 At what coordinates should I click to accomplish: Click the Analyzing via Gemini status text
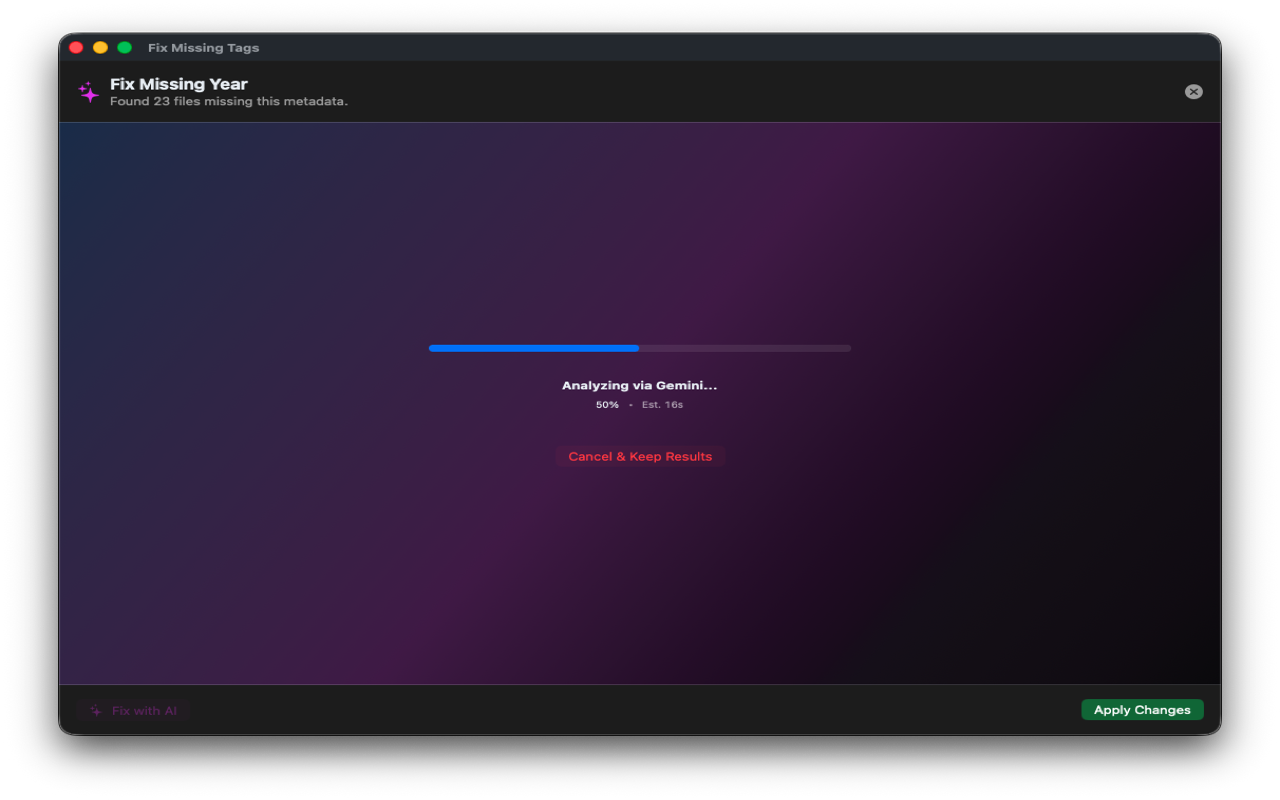(x=639, y=385)
